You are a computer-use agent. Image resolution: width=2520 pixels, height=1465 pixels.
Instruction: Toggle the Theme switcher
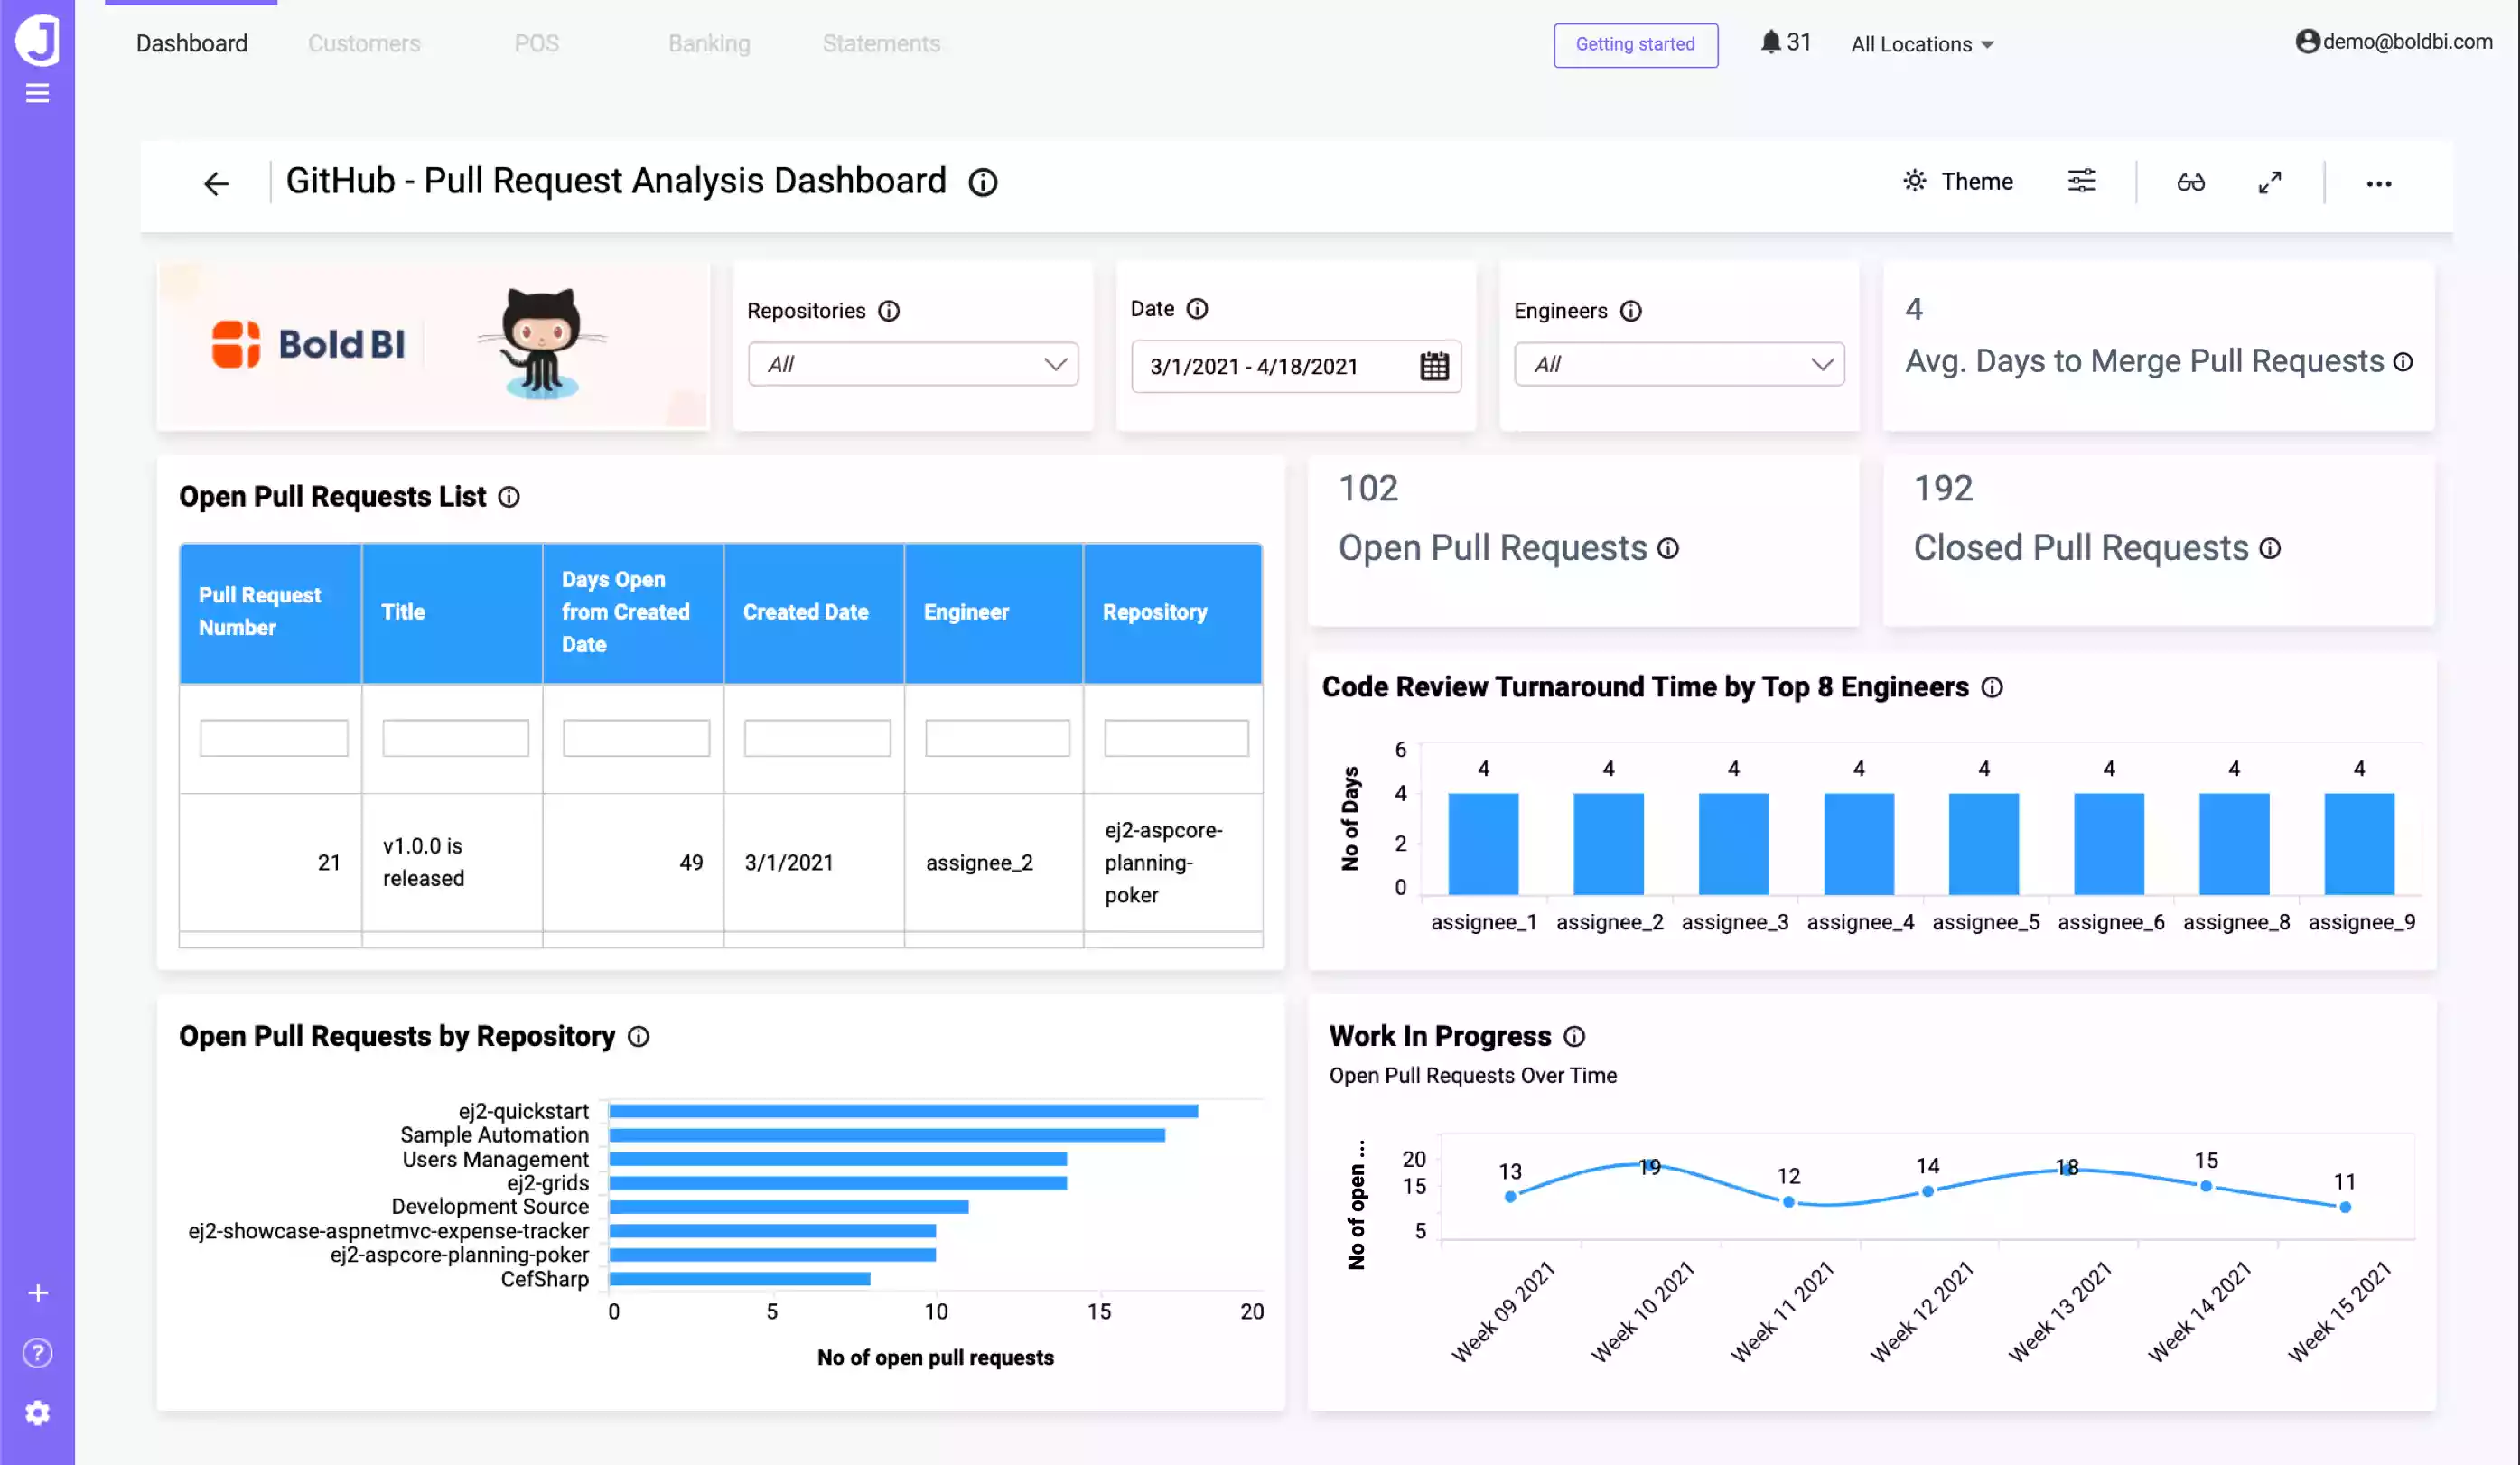point(1957,181)
